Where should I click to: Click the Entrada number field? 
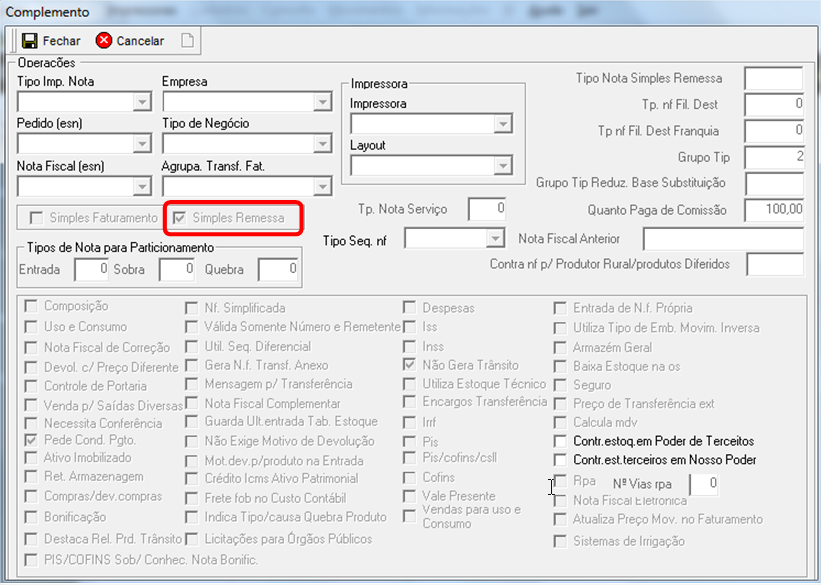coord(91,270)
